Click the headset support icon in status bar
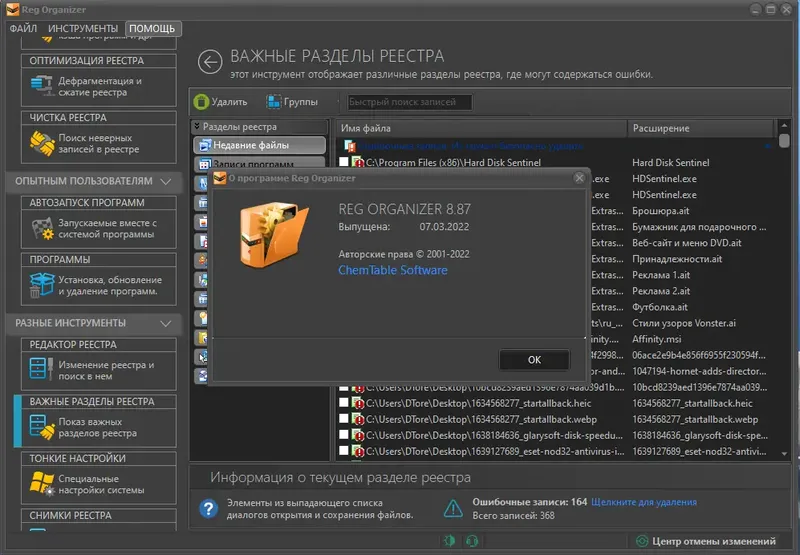 (x=472, y=541)
